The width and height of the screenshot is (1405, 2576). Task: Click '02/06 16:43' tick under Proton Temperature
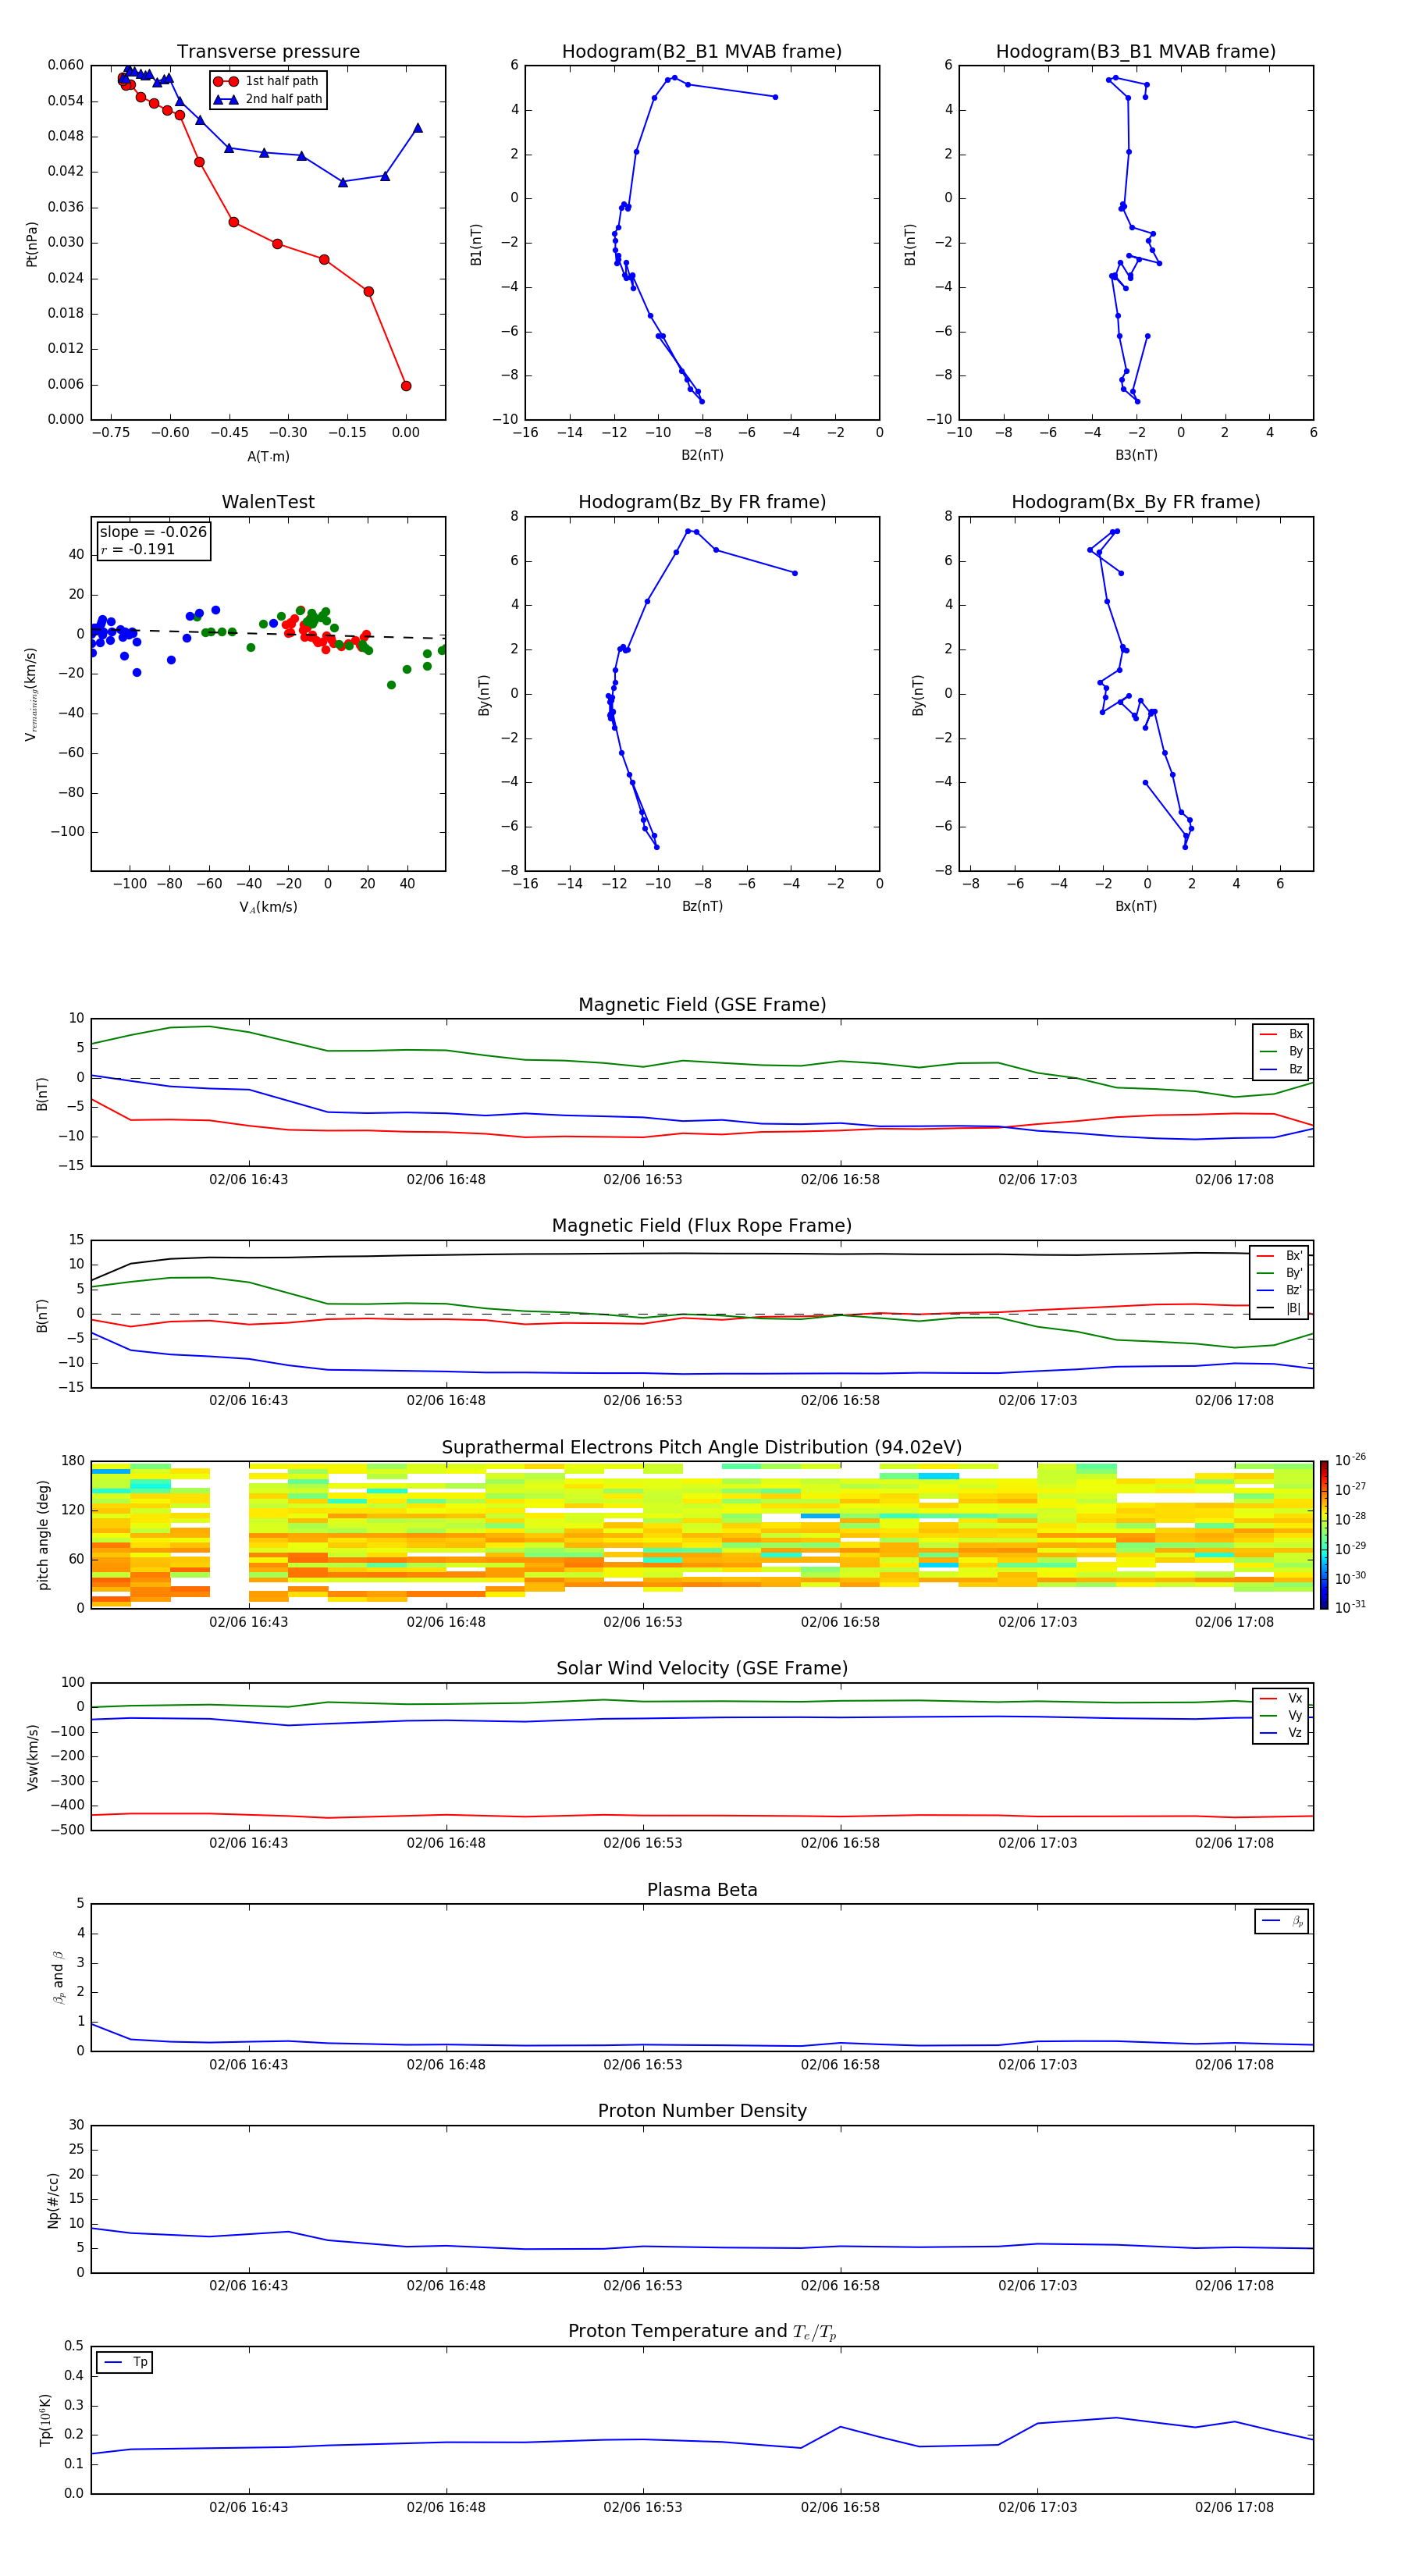248,2507
